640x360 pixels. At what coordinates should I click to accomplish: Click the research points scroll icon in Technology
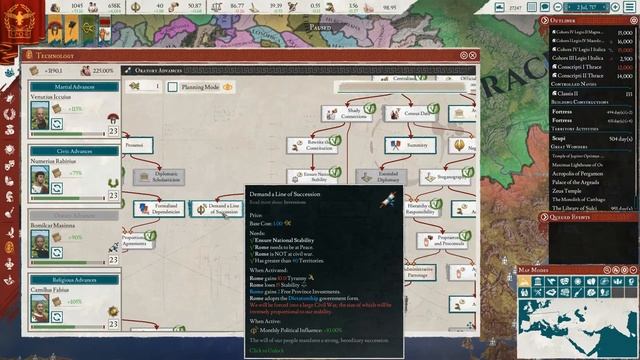click(x=34, y=71)
